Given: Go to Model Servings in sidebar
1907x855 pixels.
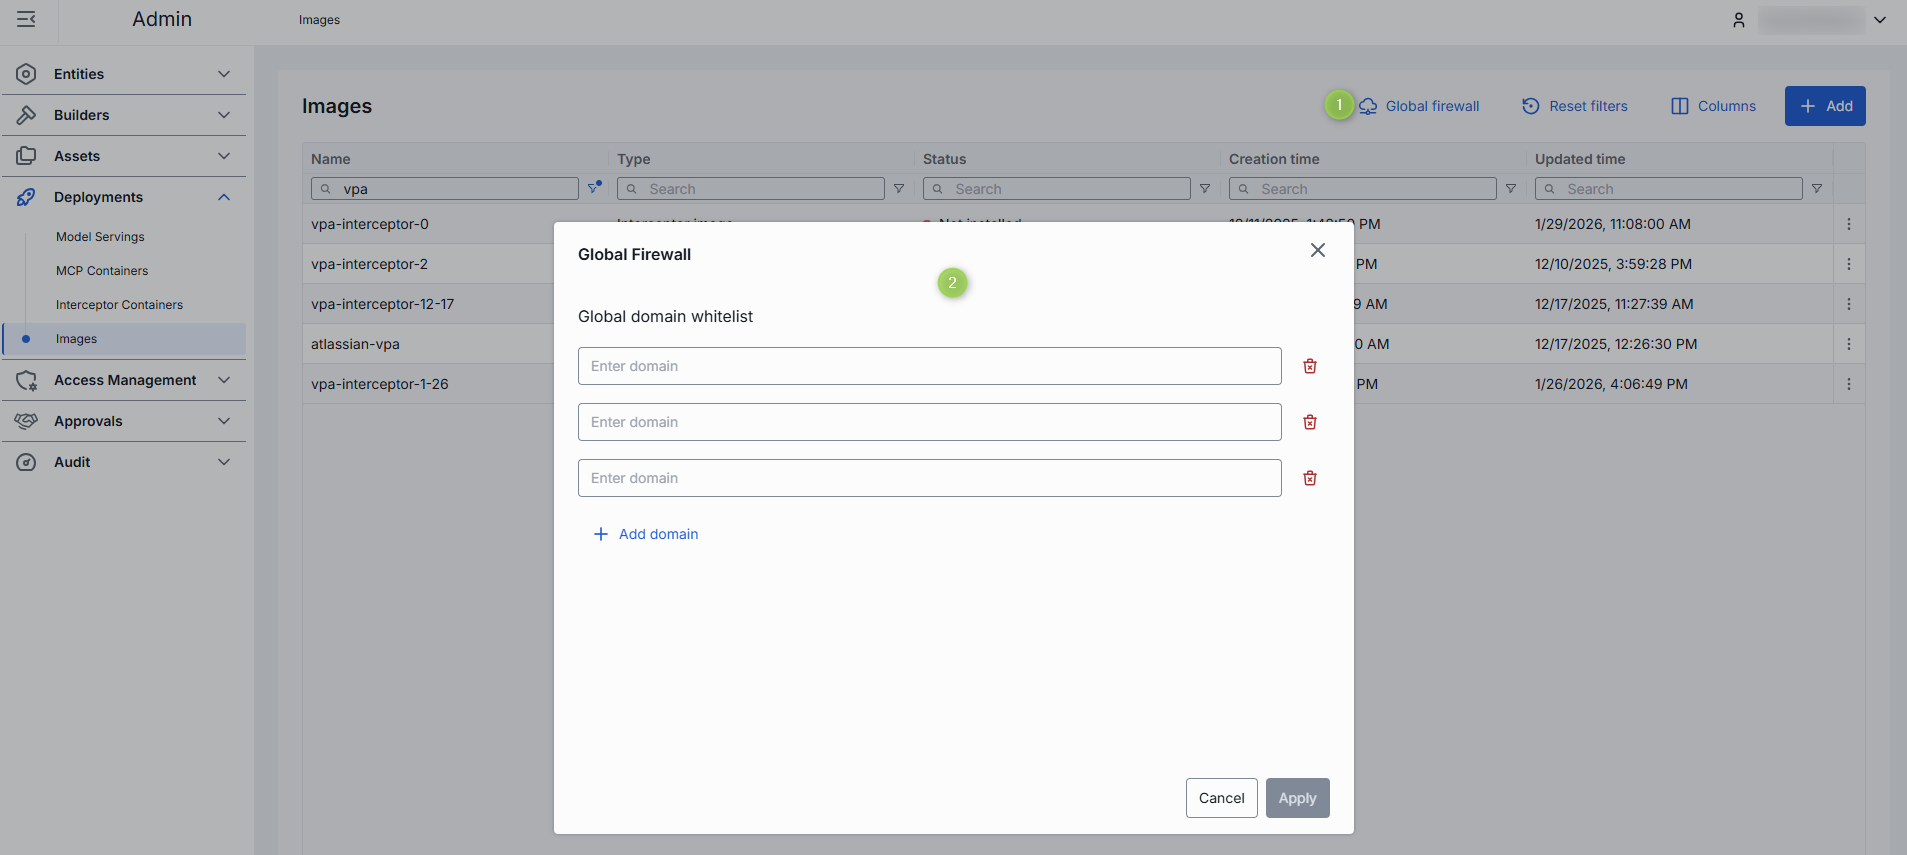Looking at the screenshot, I should click(x=100, y=237).
